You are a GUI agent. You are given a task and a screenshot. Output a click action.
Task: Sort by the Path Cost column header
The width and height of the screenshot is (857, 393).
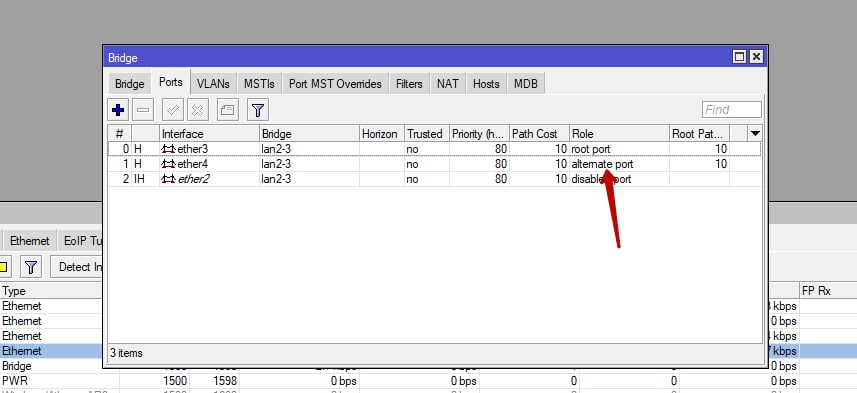click(x=539, y=134)
